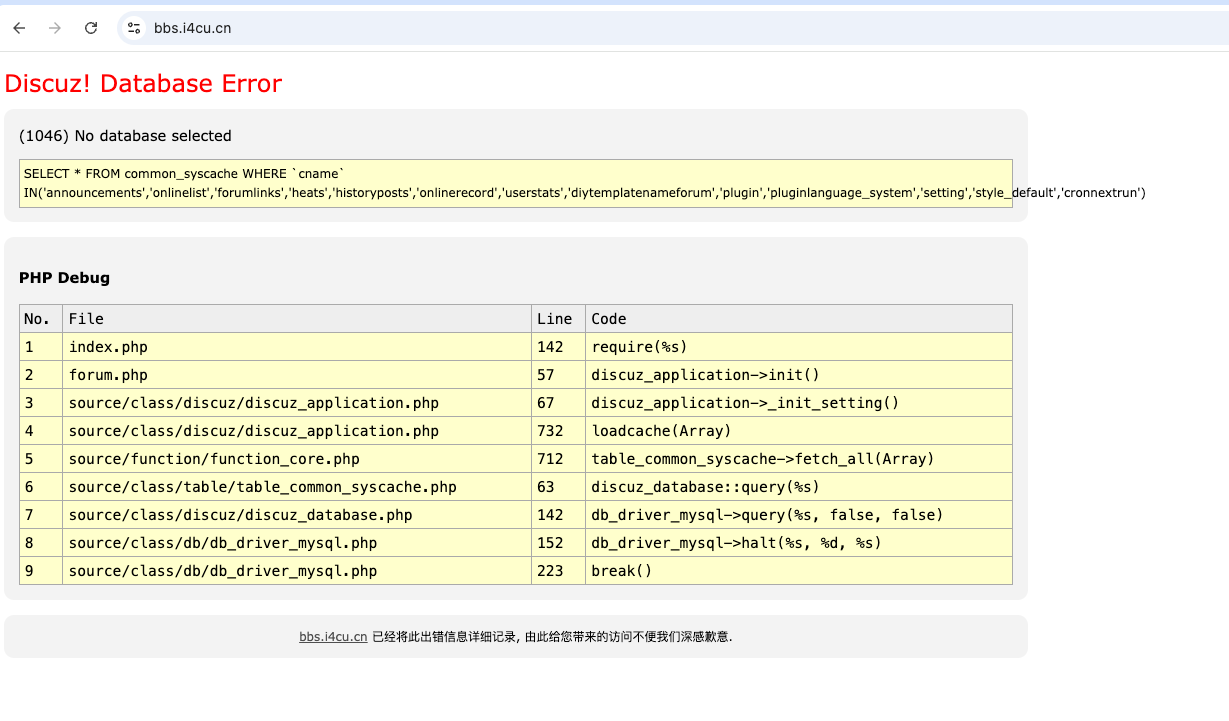This screenshot has width=1229, height=721.
Task: Click the 'loadcache(Array)' code cell
Action: [x=799, y=431]
